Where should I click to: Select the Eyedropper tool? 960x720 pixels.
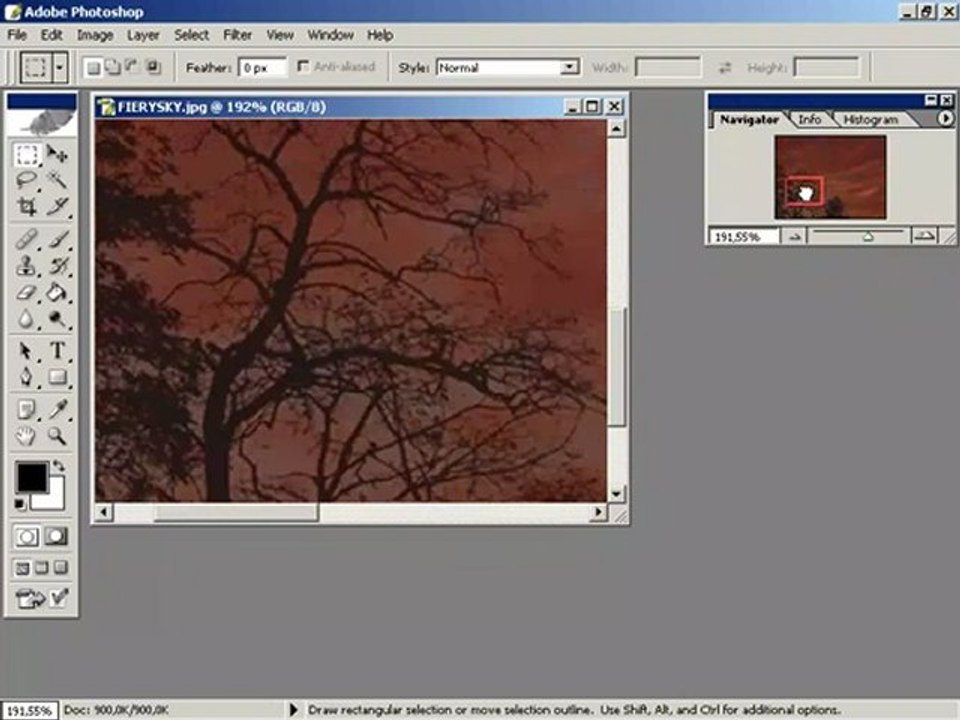57,410
